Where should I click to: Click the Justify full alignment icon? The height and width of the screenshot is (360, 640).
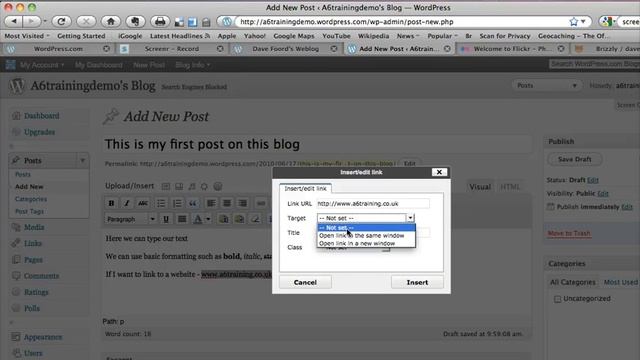click(x=182, y=219)
